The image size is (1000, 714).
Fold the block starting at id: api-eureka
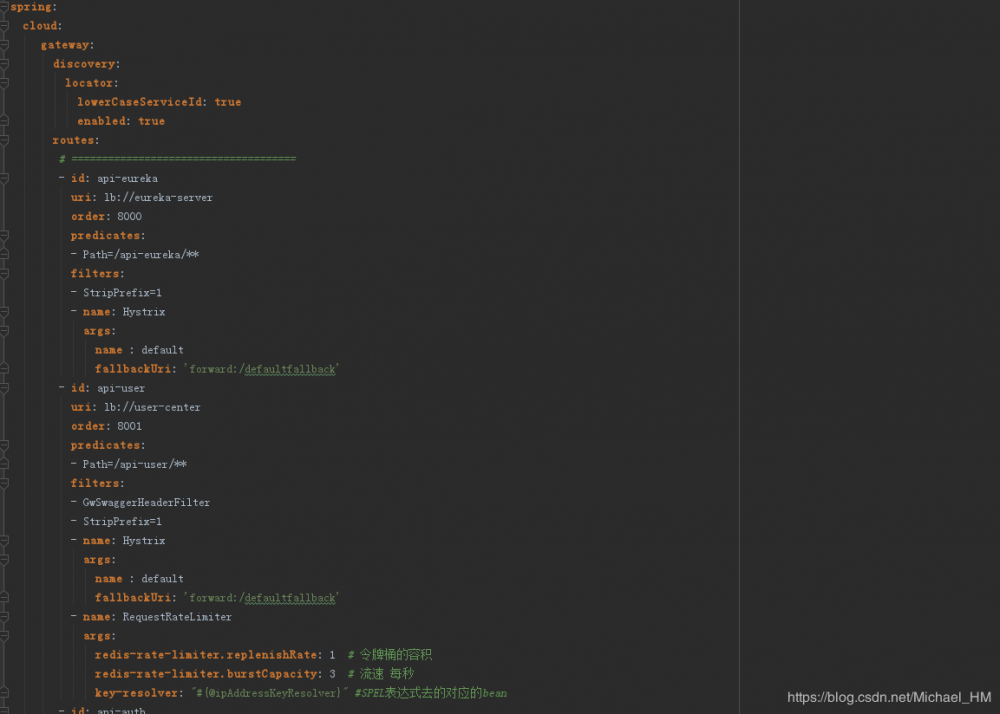[x=4, y=178]
